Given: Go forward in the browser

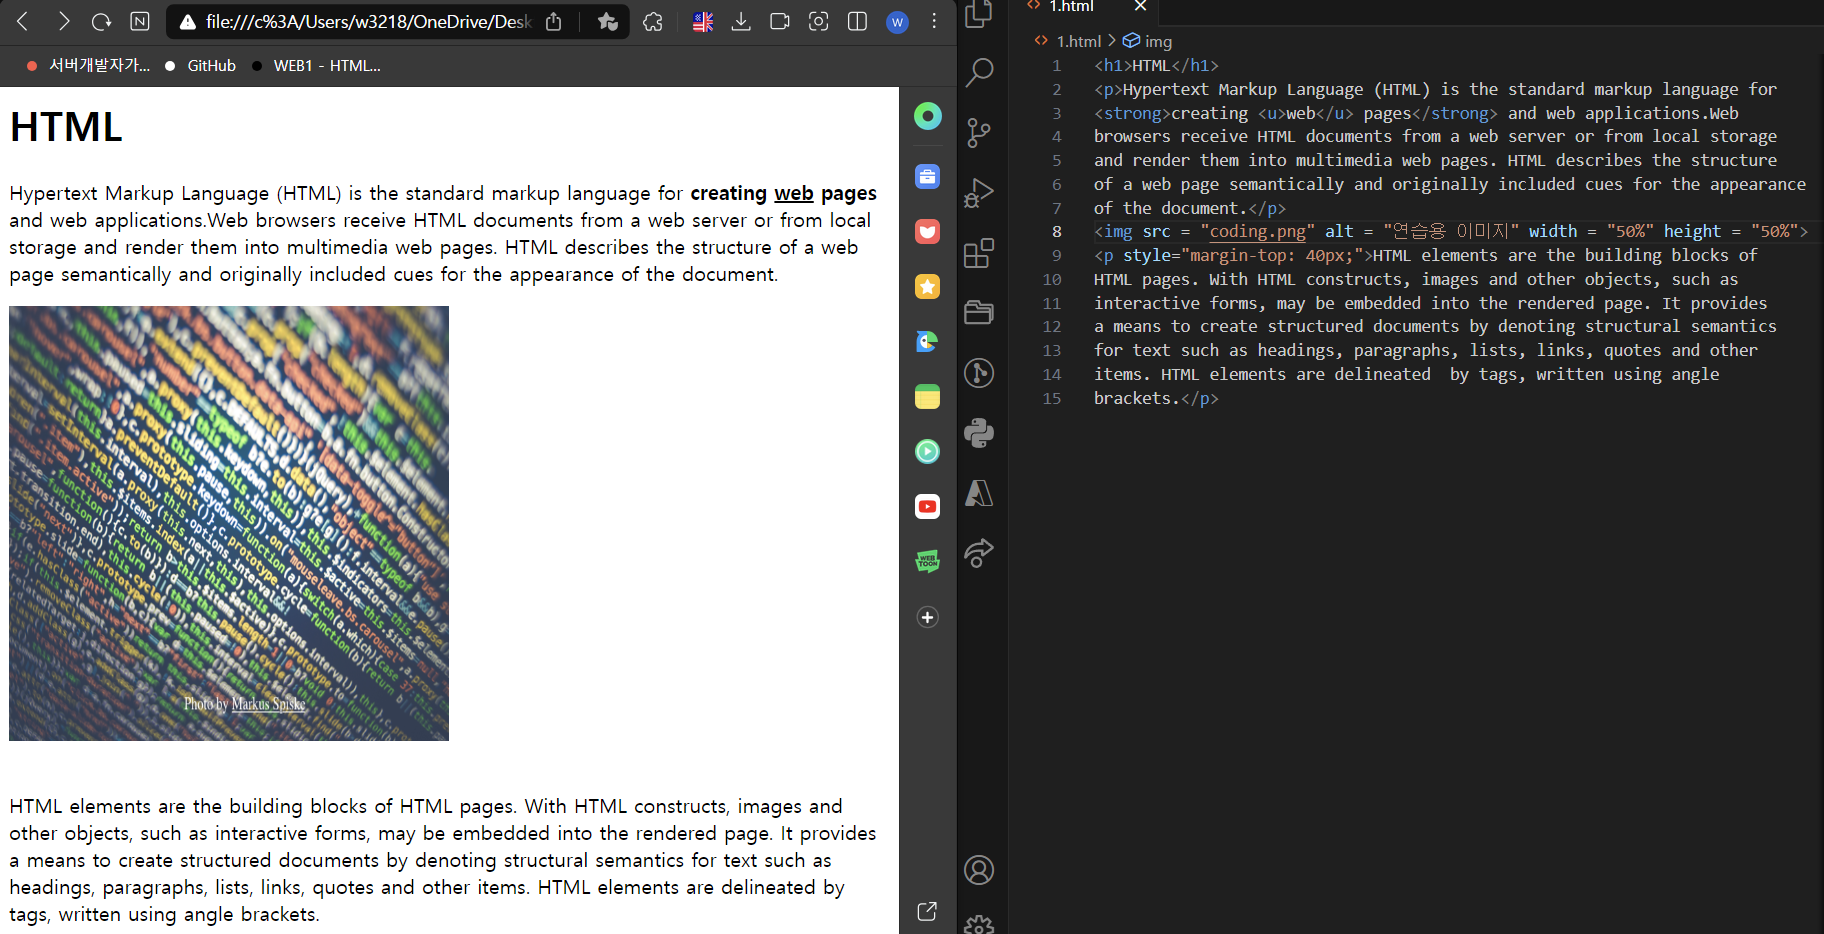Looking at the screenshot, I should tap(63, 21).
